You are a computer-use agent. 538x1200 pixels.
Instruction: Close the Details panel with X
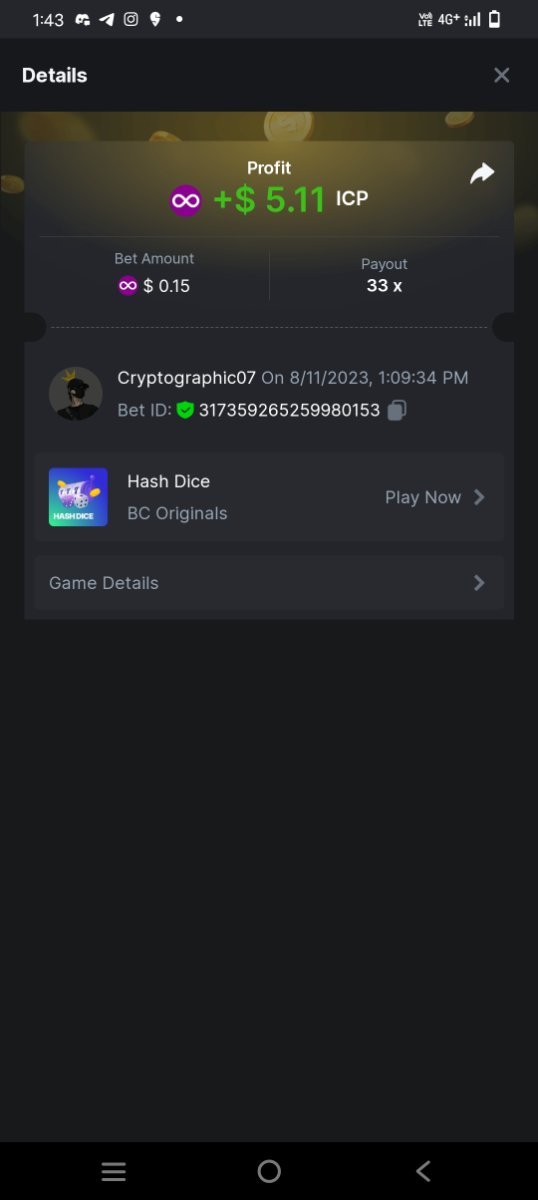502,75
